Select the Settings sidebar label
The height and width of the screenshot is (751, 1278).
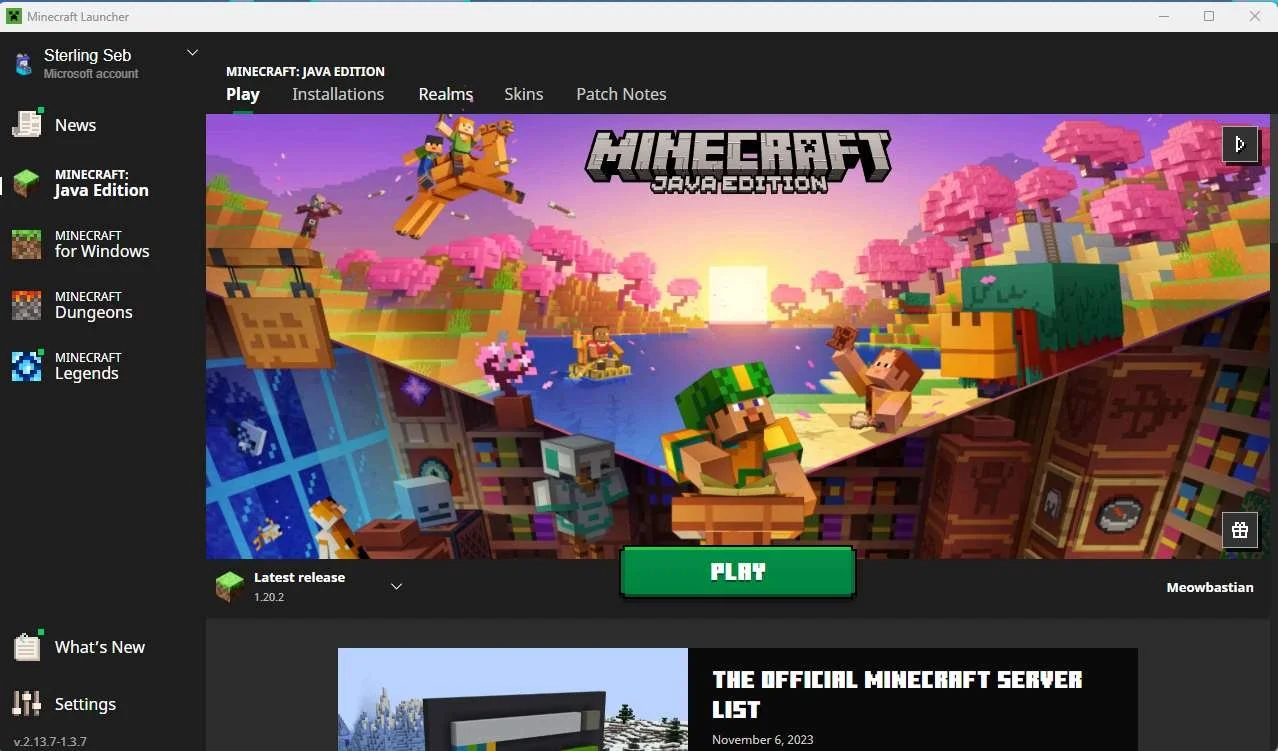point(85,704)
